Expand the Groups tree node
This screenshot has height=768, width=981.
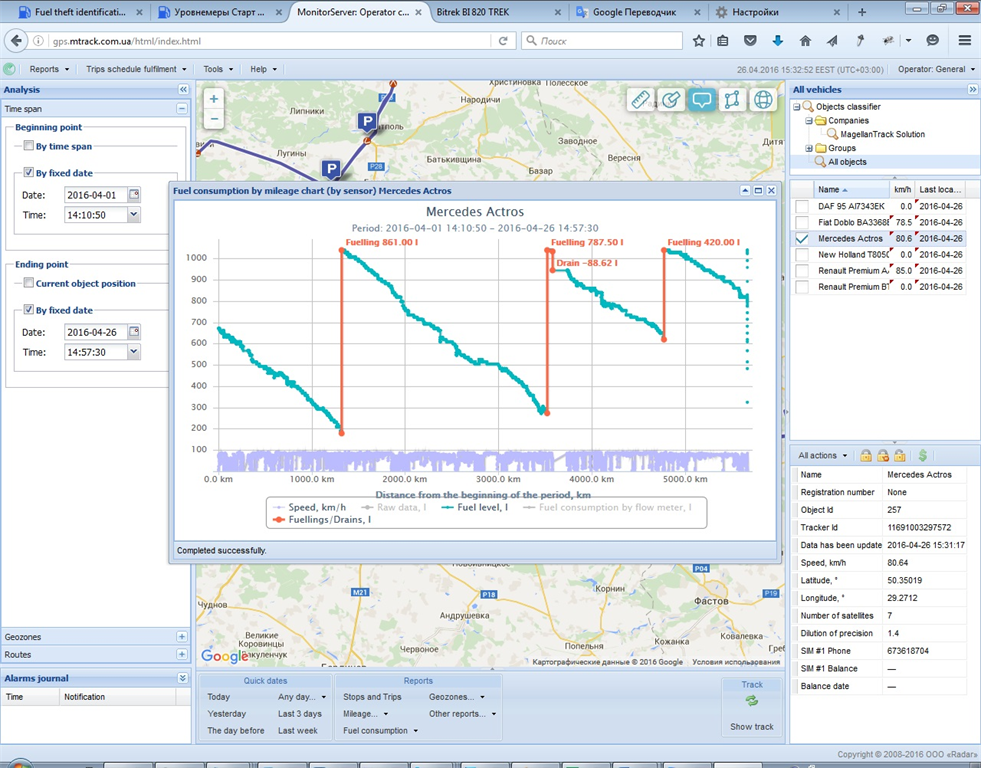tap(809, 148)
